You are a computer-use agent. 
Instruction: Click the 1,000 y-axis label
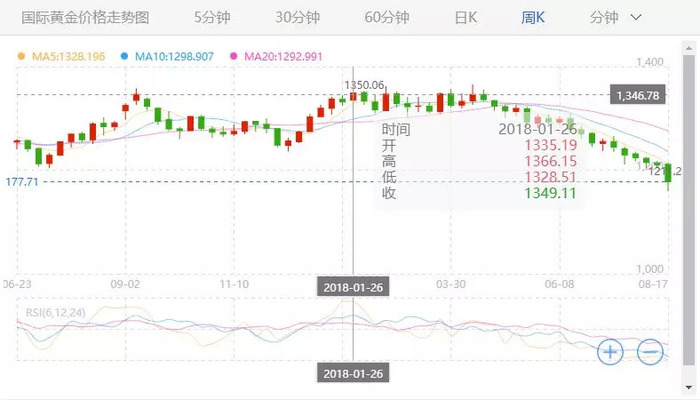click(650, 269)
